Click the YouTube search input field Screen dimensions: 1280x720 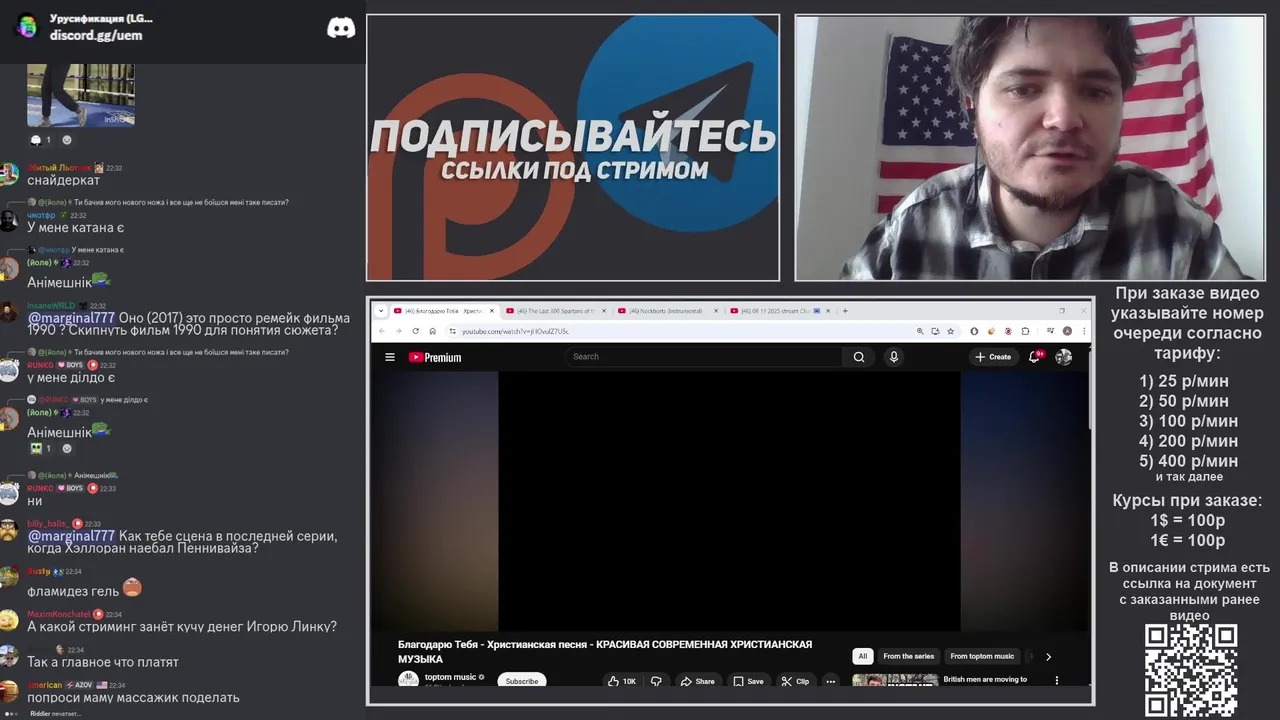[705, 357]
